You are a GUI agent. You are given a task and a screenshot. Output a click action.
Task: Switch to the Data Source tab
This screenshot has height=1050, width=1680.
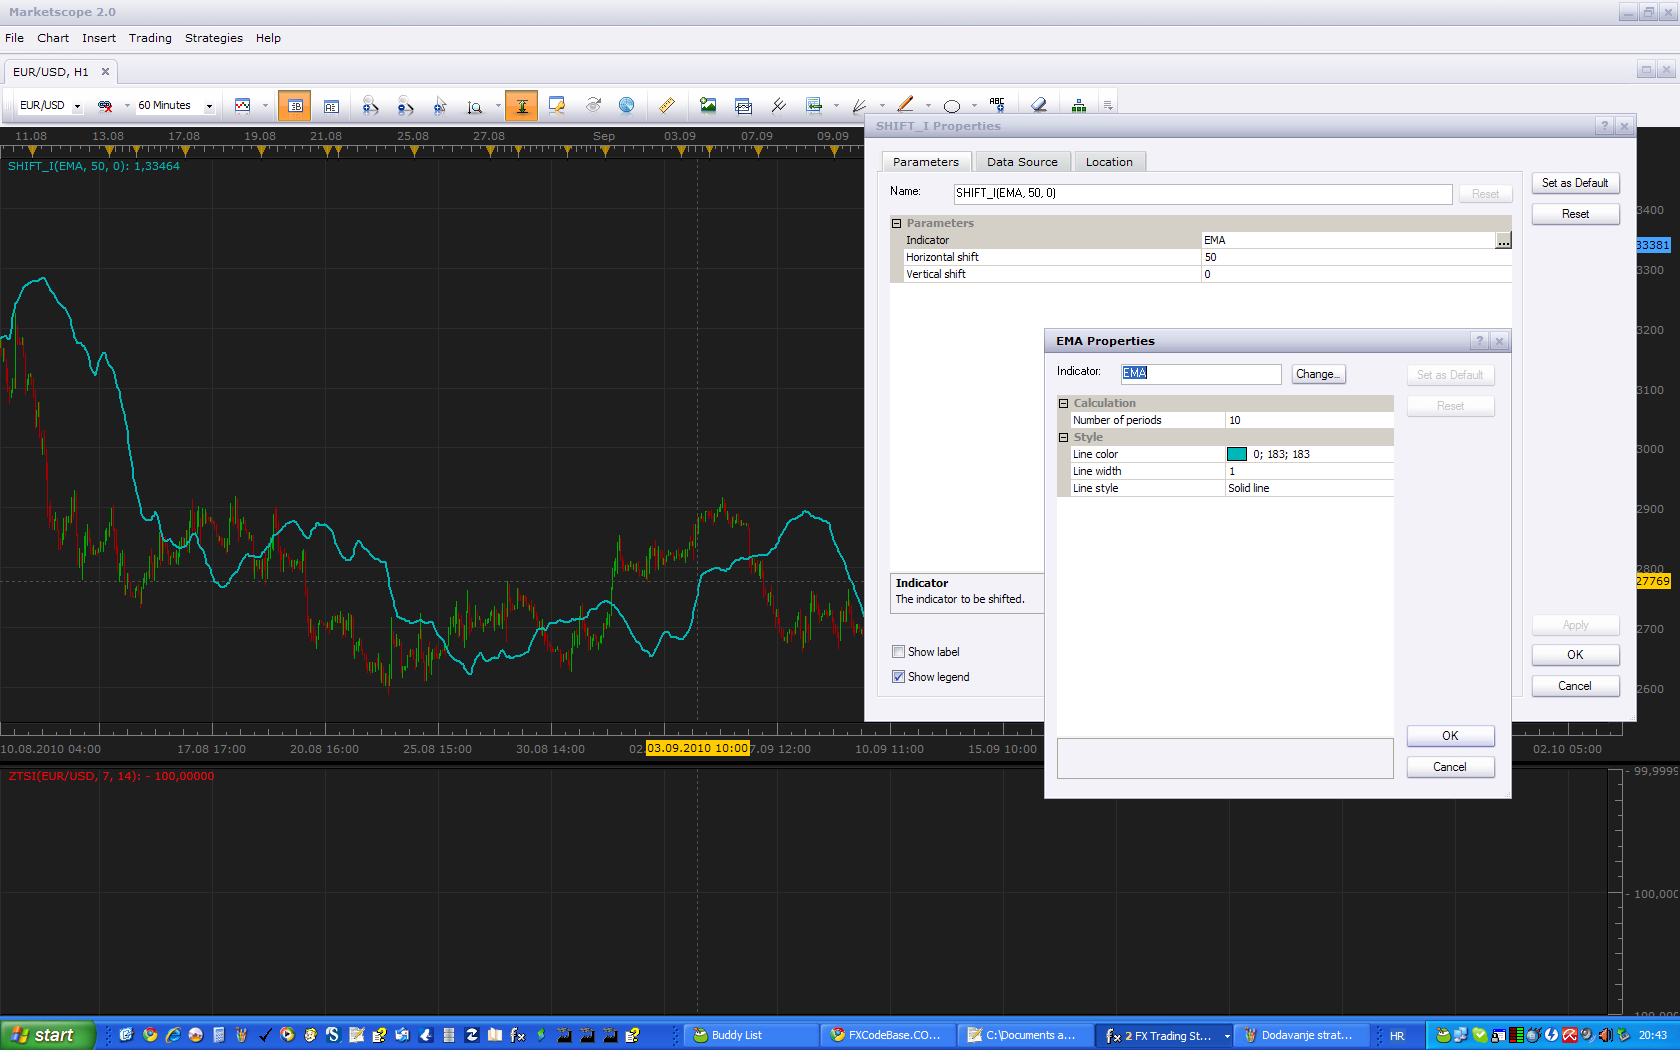pyautogui.click(x=1022, y=162)
